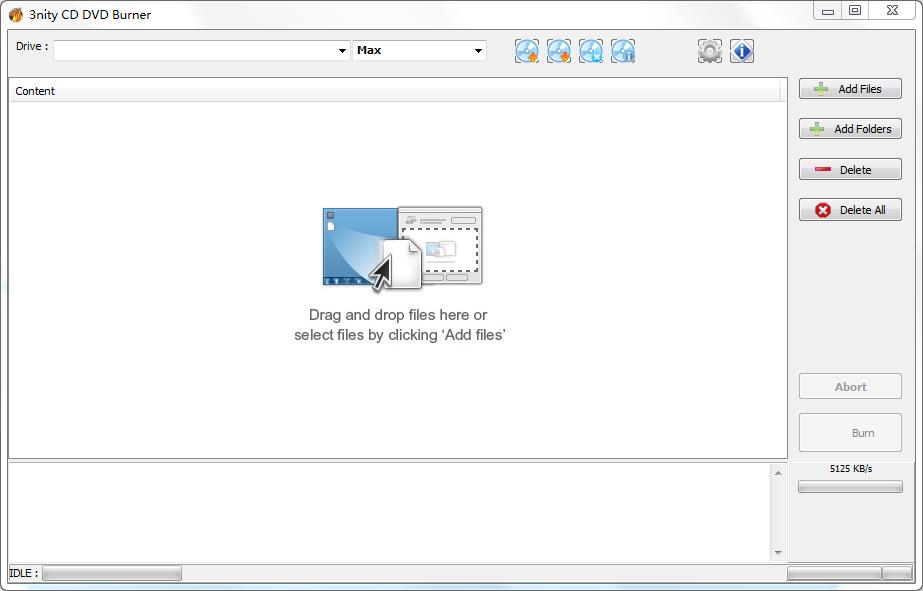Viewport: 923px width, 591px height.
Task: Click the Burn button
Action: 850,433
